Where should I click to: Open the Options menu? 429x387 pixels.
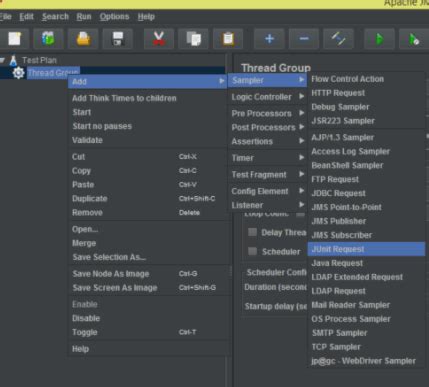tap(114, 17)
